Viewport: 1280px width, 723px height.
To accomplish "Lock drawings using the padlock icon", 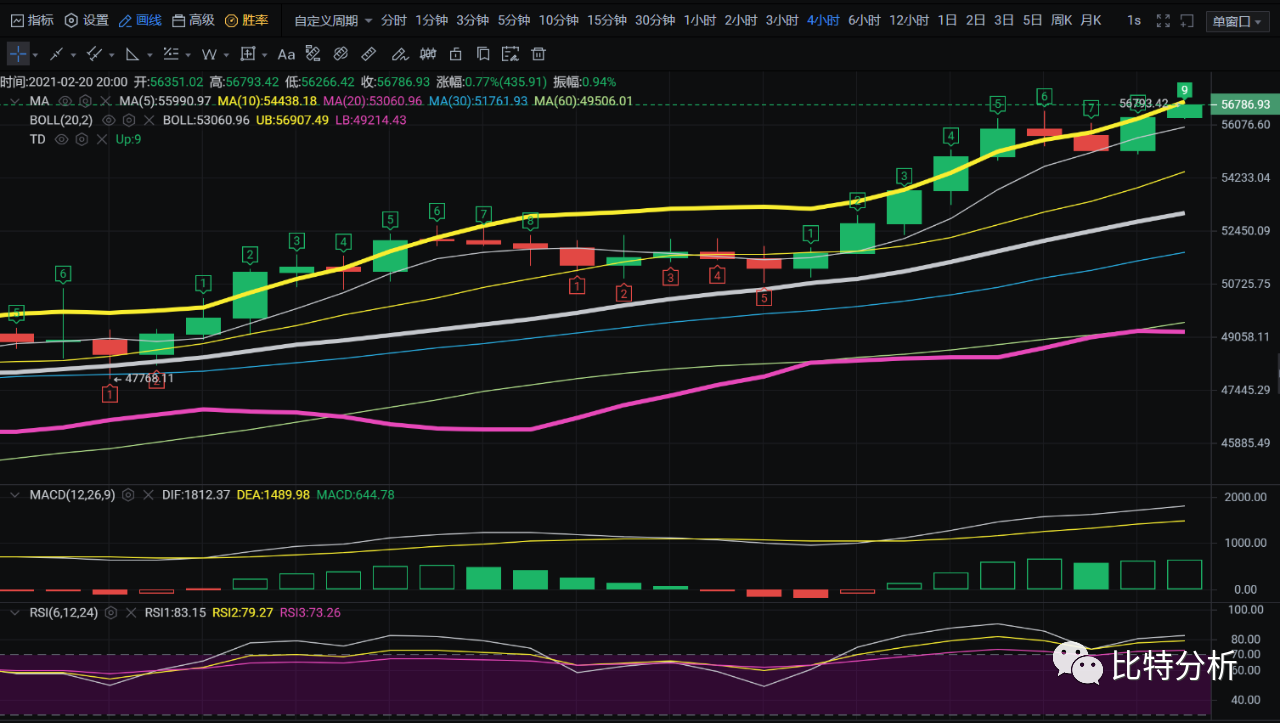I will [x=455, y=54].
